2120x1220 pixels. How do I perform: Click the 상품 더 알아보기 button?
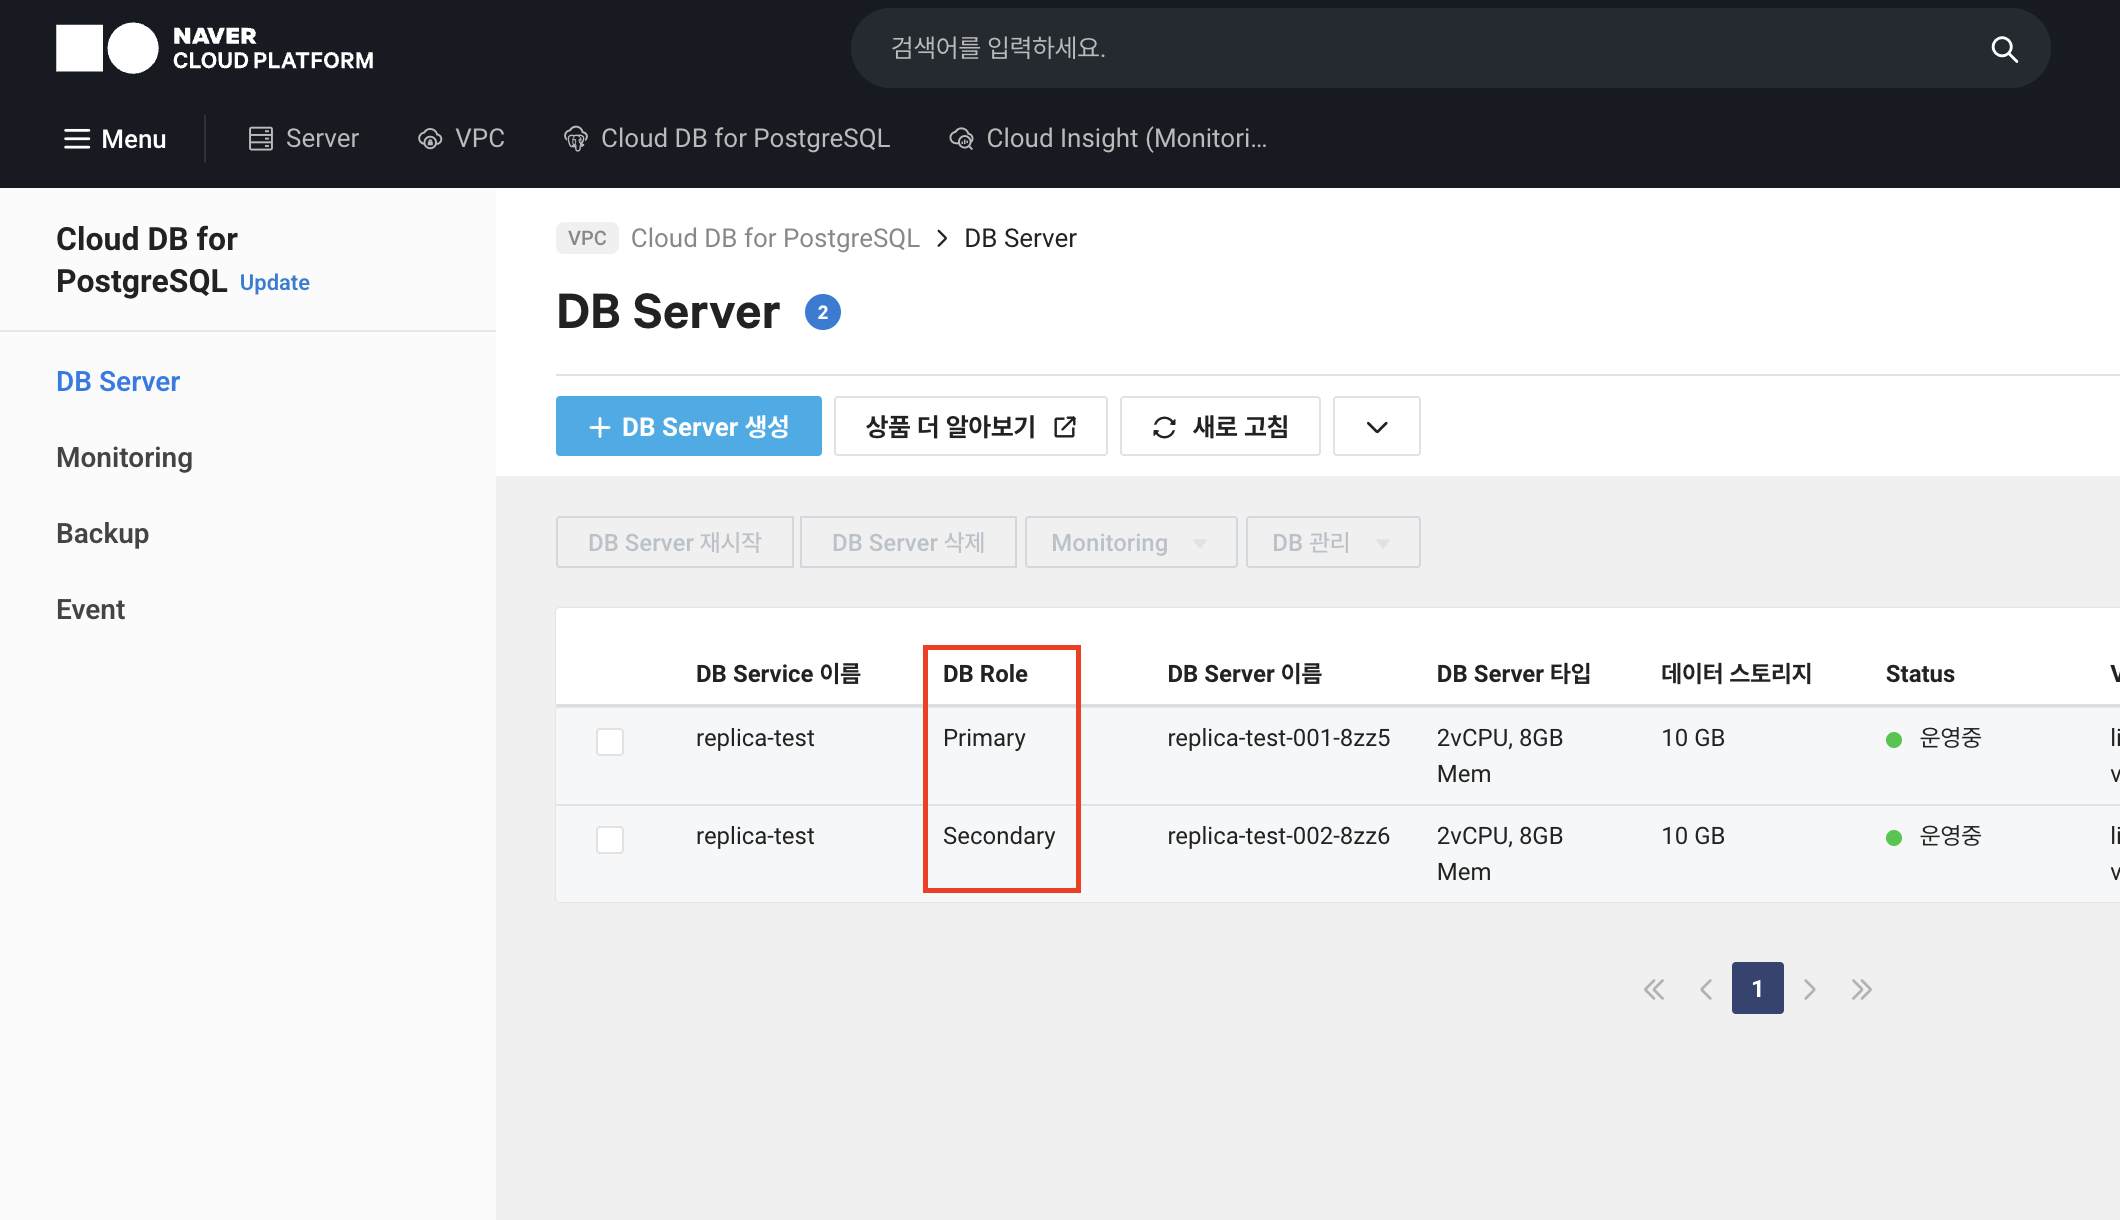point(971,426)
